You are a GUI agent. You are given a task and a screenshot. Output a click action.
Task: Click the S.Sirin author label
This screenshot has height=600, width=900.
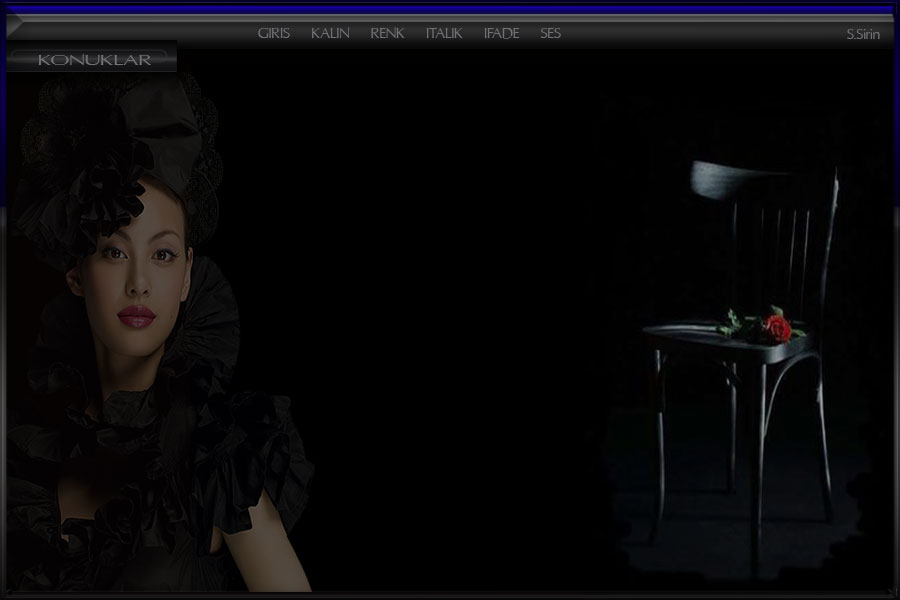(862, 34)
